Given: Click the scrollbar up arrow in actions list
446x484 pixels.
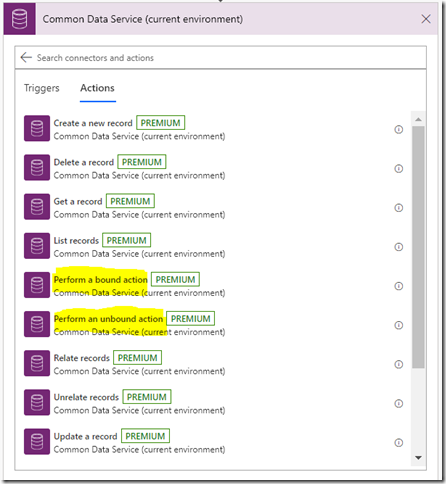Looking at the screenshot, I should [418, 119].
